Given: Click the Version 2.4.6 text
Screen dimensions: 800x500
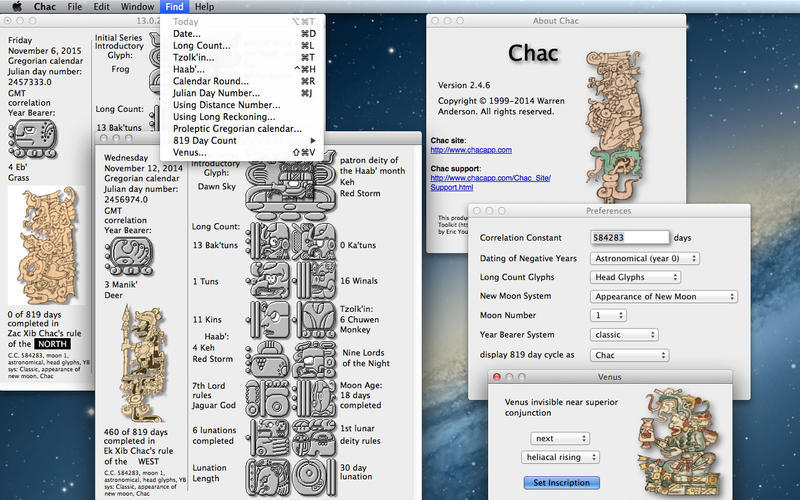Looking at the screenshot, I should pos(464,85).
